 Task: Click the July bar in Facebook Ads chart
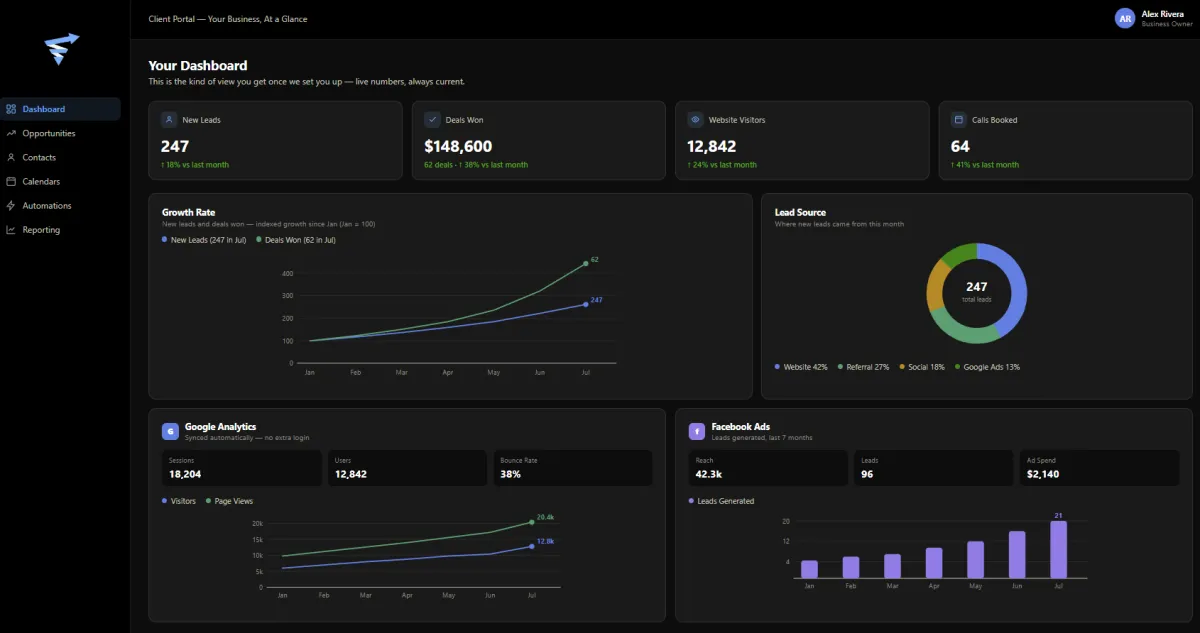1058,549
